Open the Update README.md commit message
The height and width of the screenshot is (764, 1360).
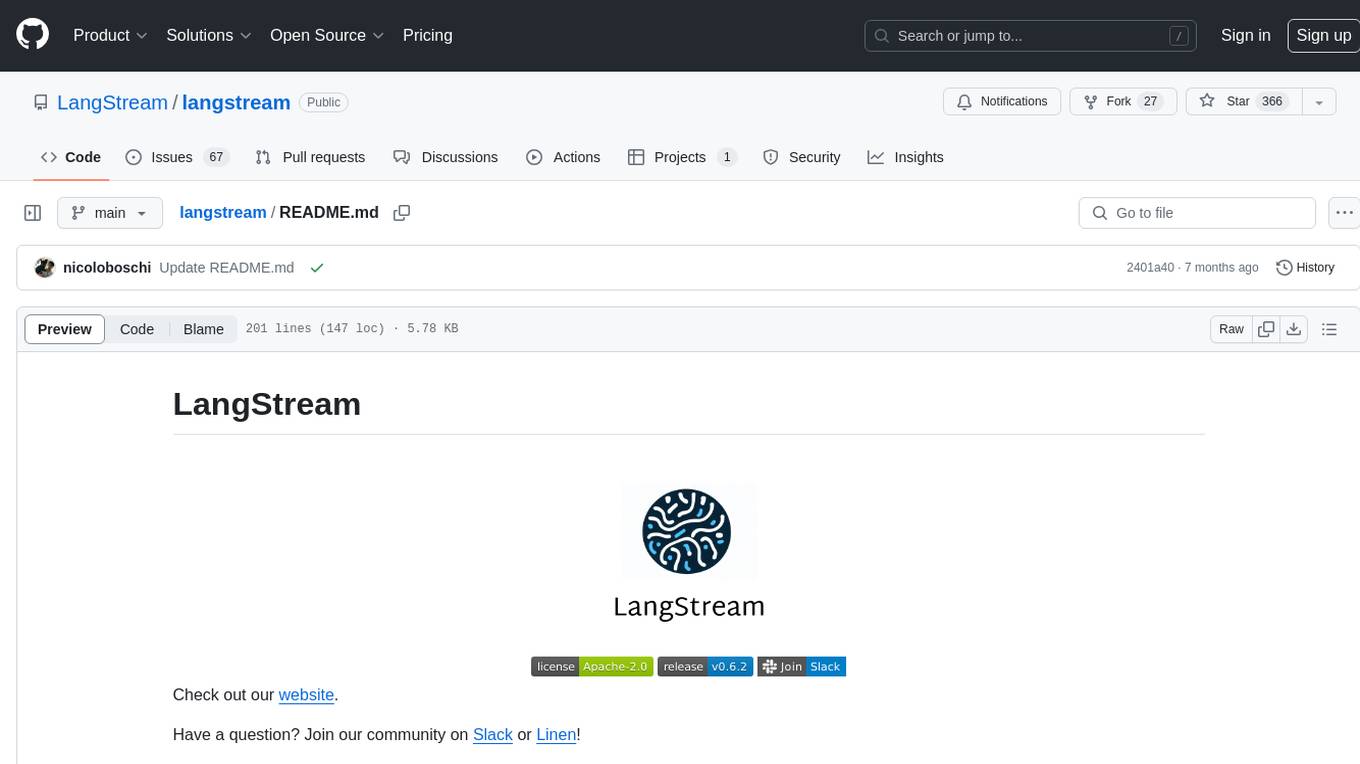point(227,268)
